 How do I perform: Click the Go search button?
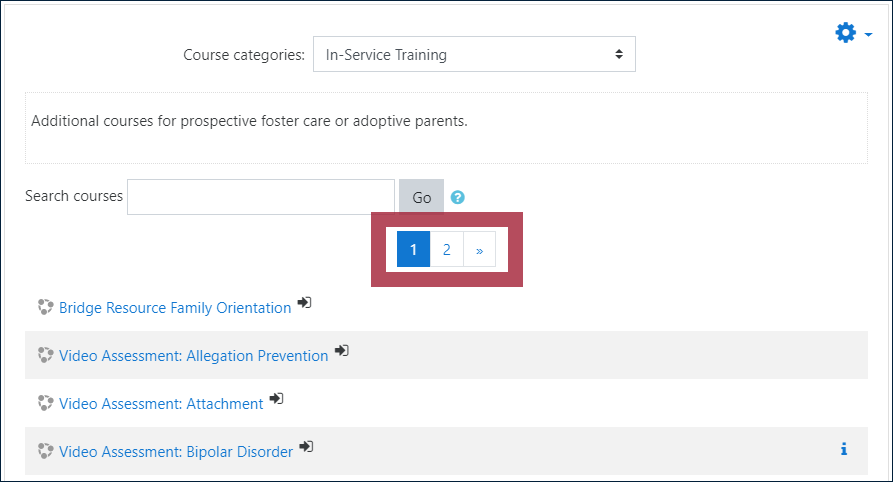tap(421, 197)
